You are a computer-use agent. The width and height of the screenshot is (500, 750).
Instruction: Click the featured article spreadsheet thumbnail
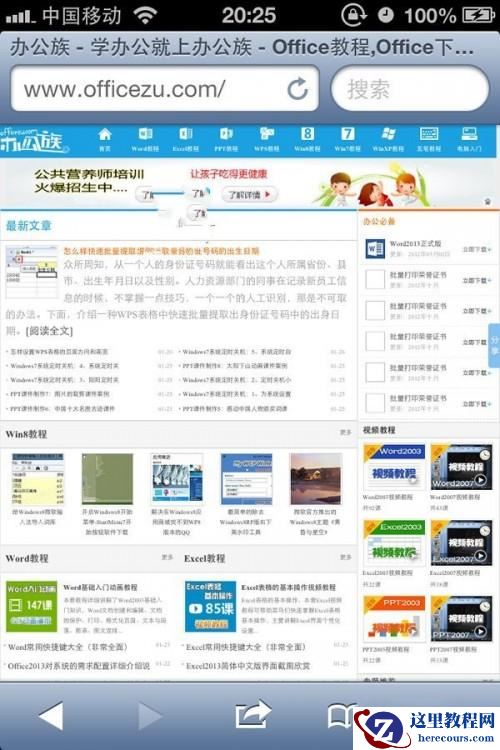pyautogui.click(x=31, y=271)
